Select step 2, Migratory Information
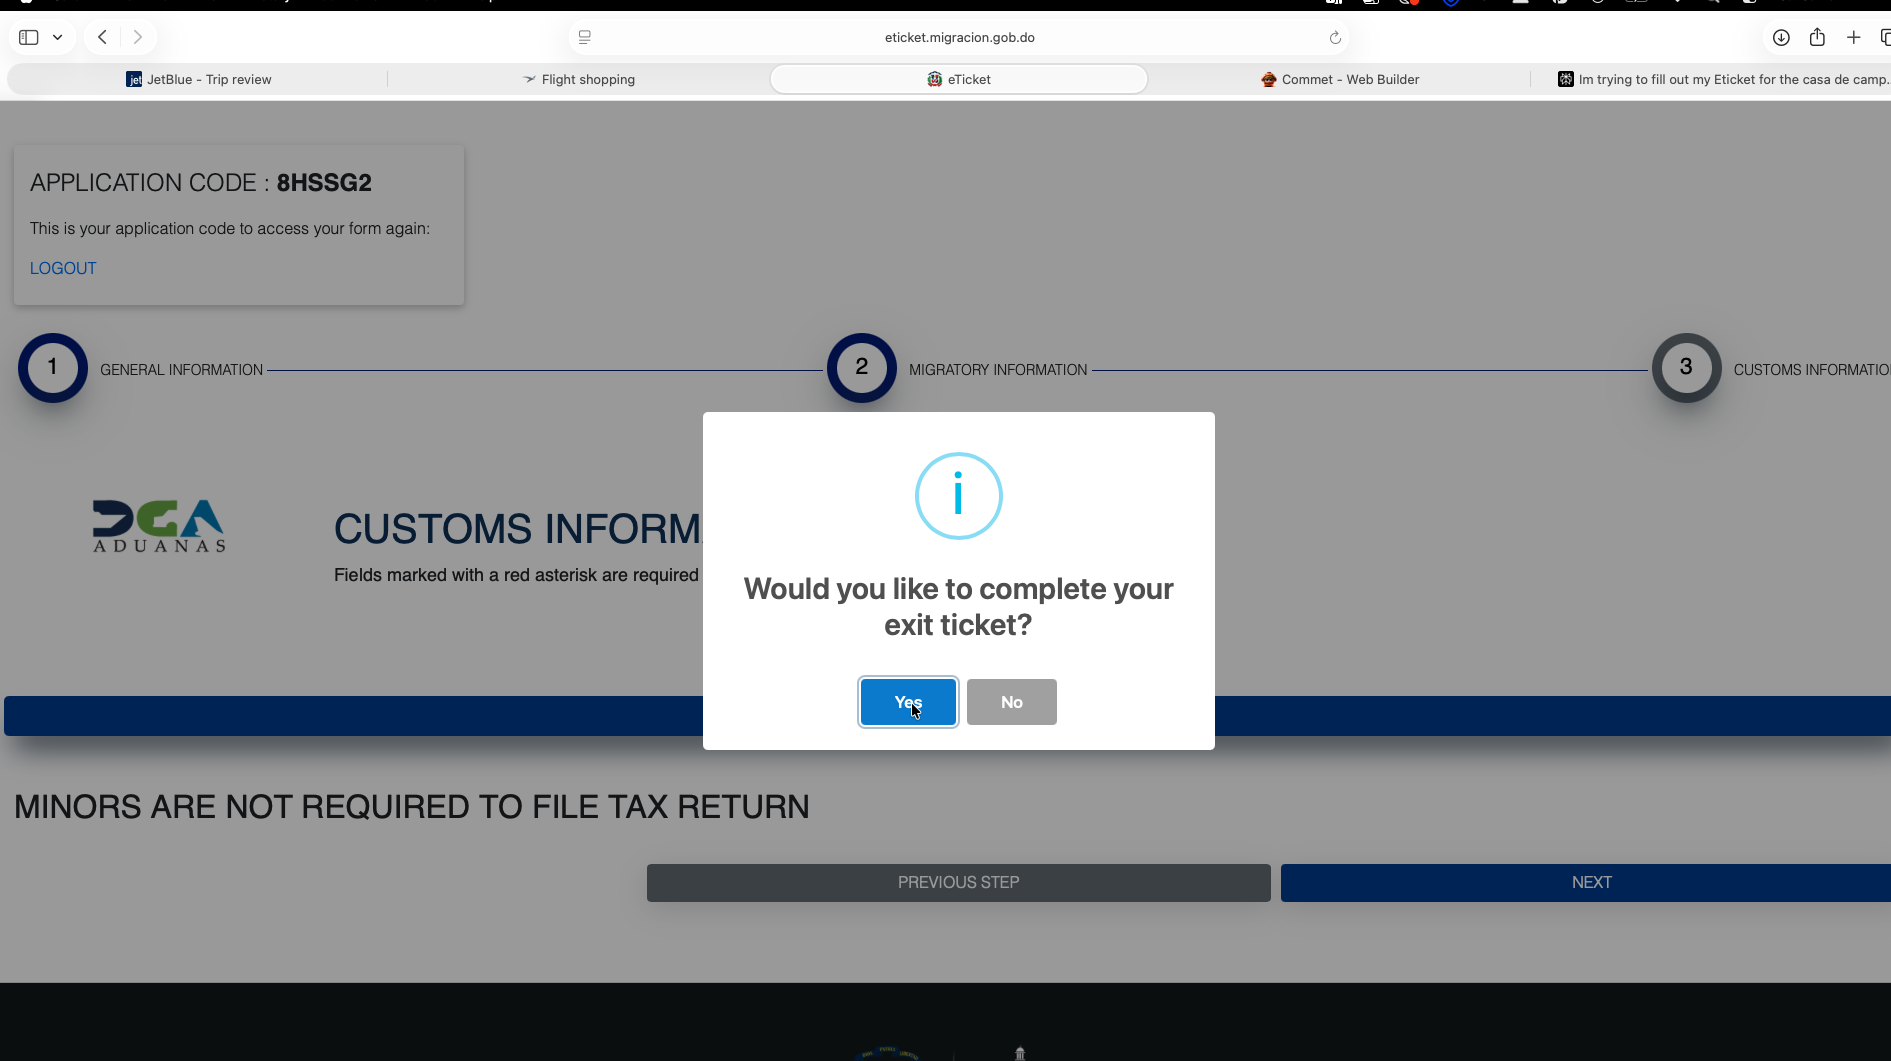The height and width of the screenshot is (1061, 1891). pyautogui.click(x=862, y=368)
